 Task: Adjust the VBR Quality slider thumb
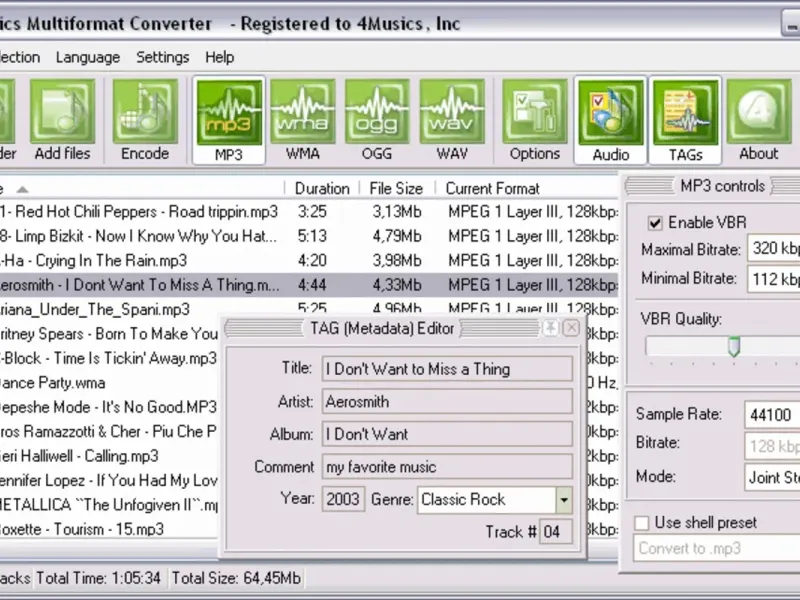pos(734,346)
